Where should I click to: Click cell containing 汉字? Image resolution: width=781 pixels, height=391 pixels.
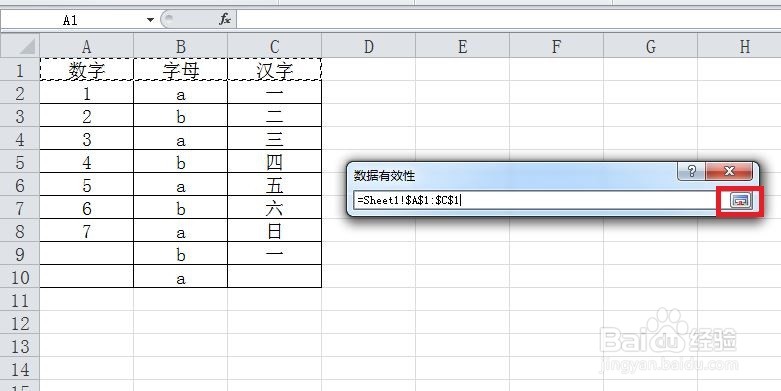pos(274,70)
